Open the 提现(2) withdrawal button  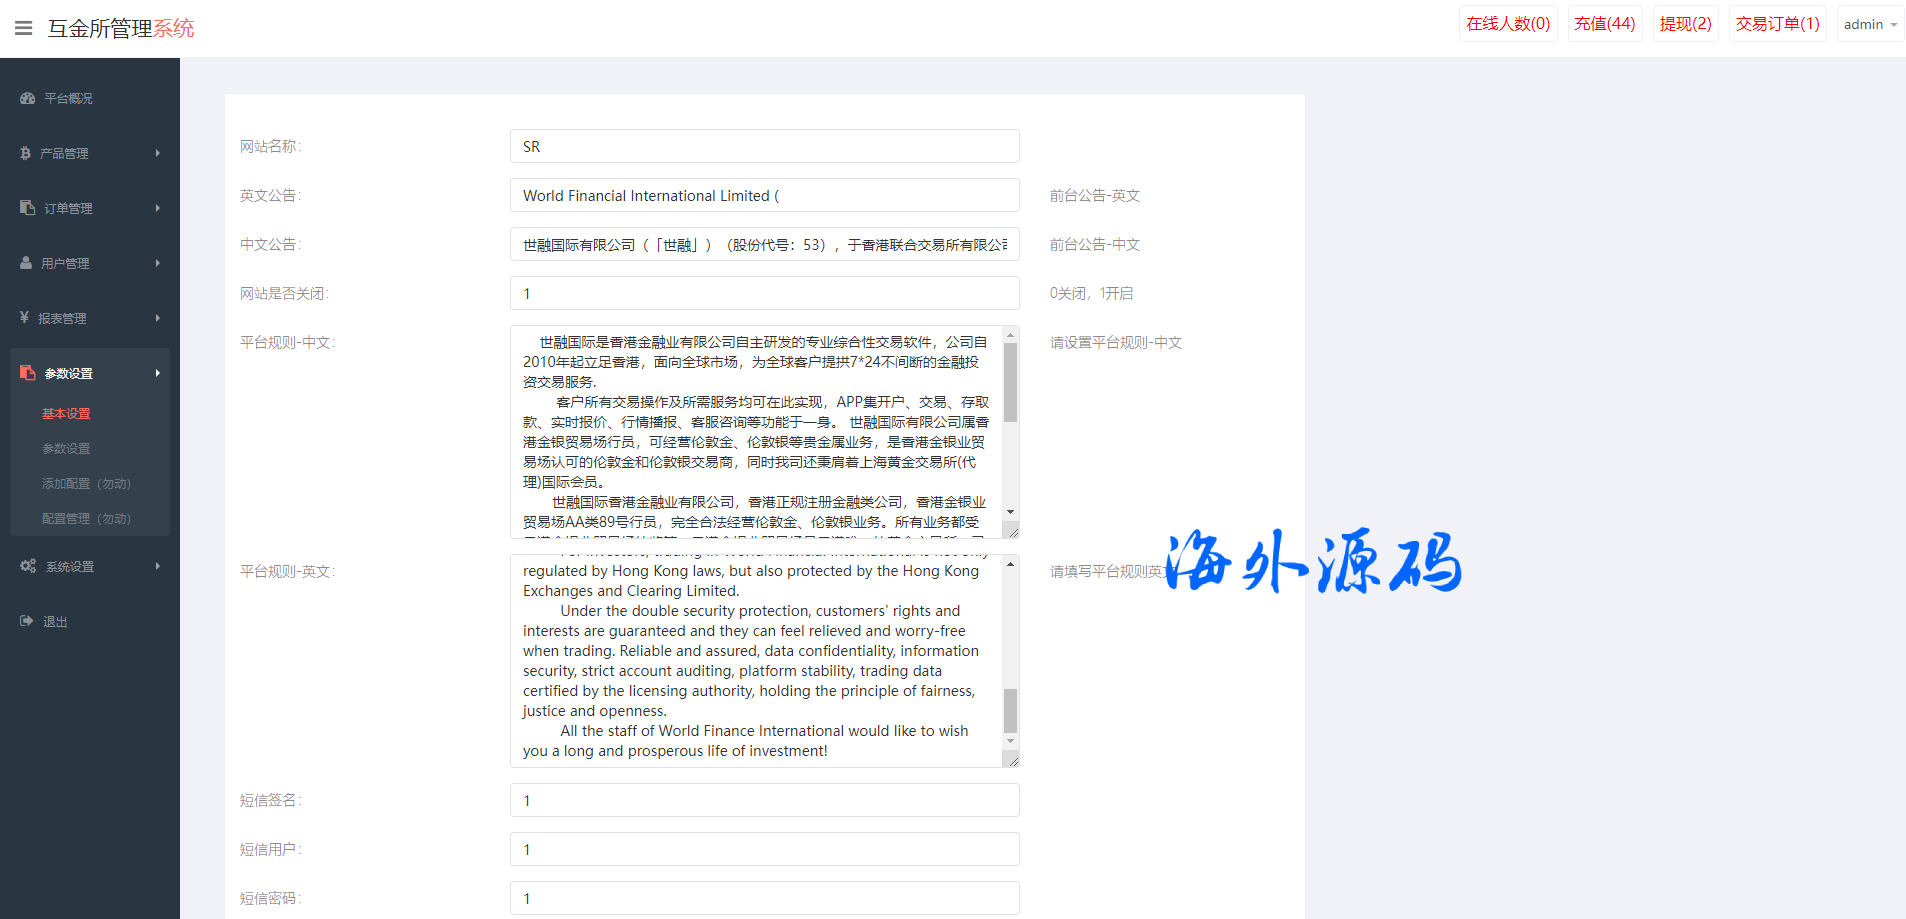pos(1685,24)
